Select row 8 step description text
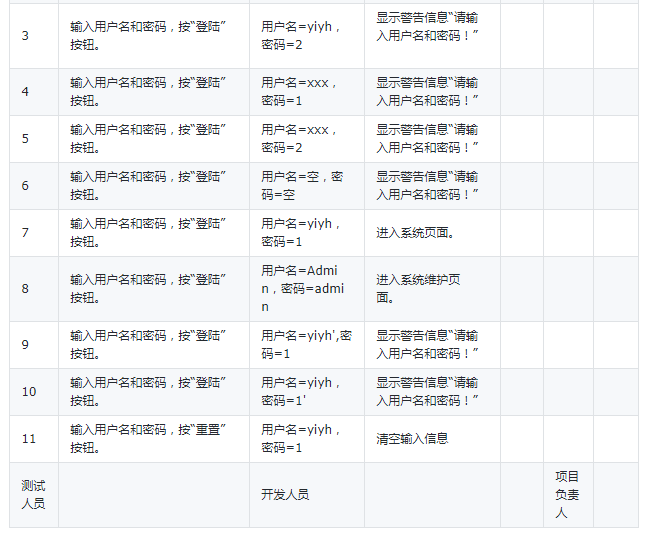 [148, 289]
